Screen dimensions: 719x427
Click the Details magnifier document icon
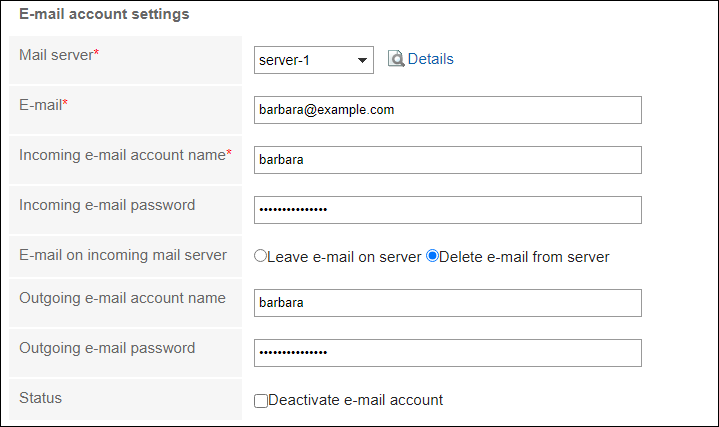click(396, 59)
